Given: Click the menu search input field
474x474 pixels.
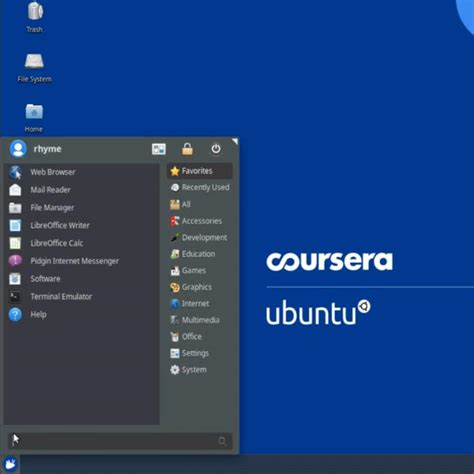Looking at the screenshot, I should coord(120,441).
